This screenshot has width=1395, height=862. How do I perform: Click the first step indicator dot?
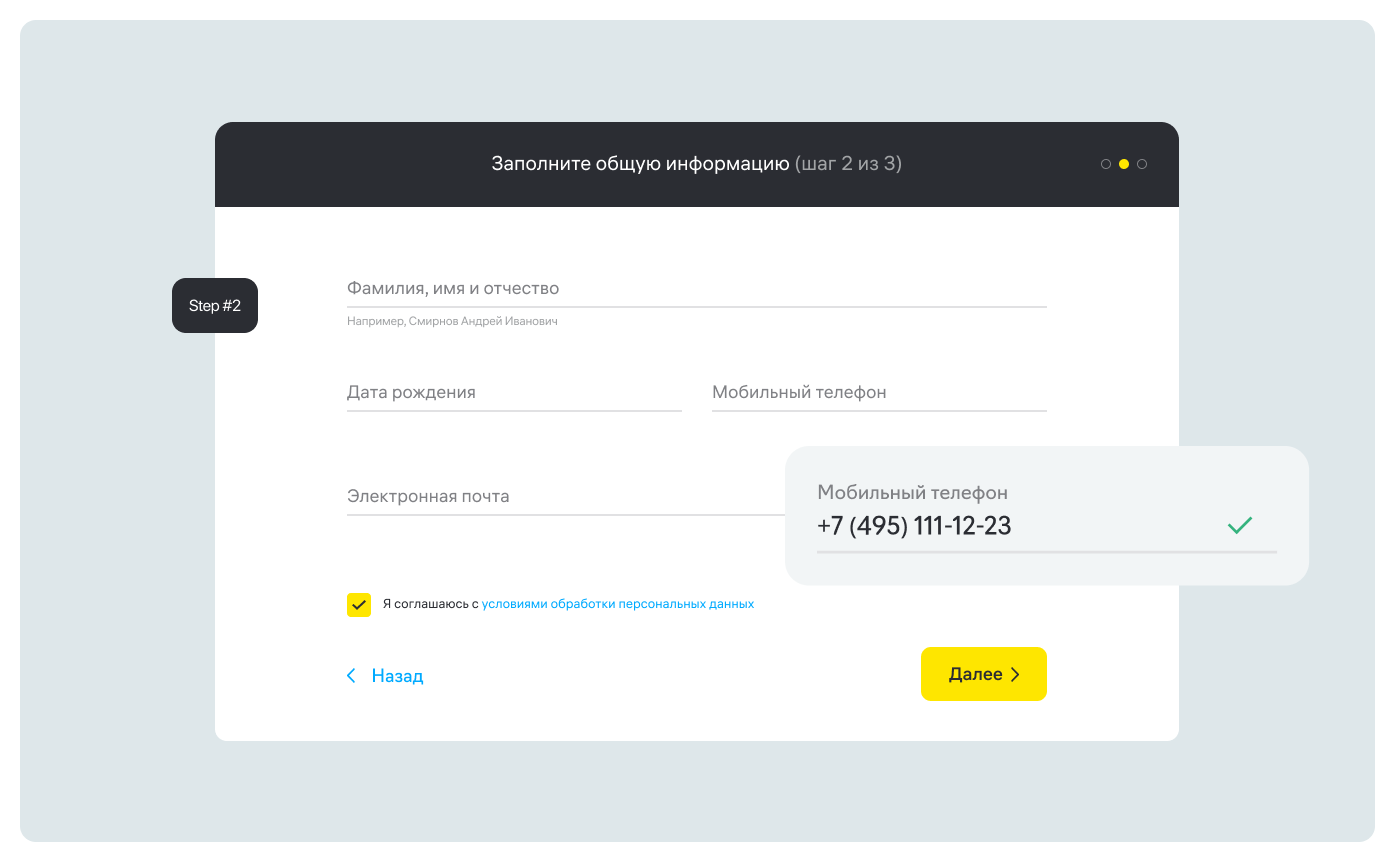click(1105, 164)
